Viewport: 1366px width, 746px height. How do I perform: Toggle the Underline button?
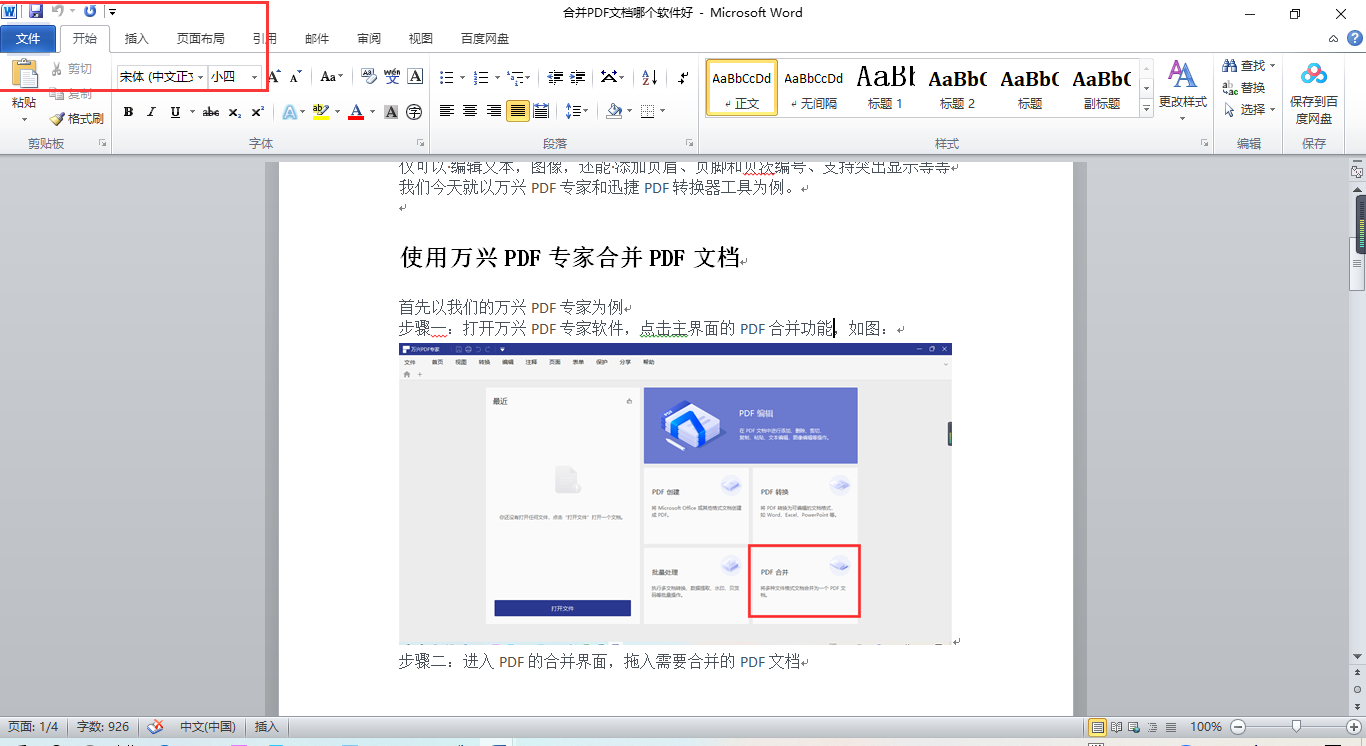pyautogui.click(x=175, y=112)
